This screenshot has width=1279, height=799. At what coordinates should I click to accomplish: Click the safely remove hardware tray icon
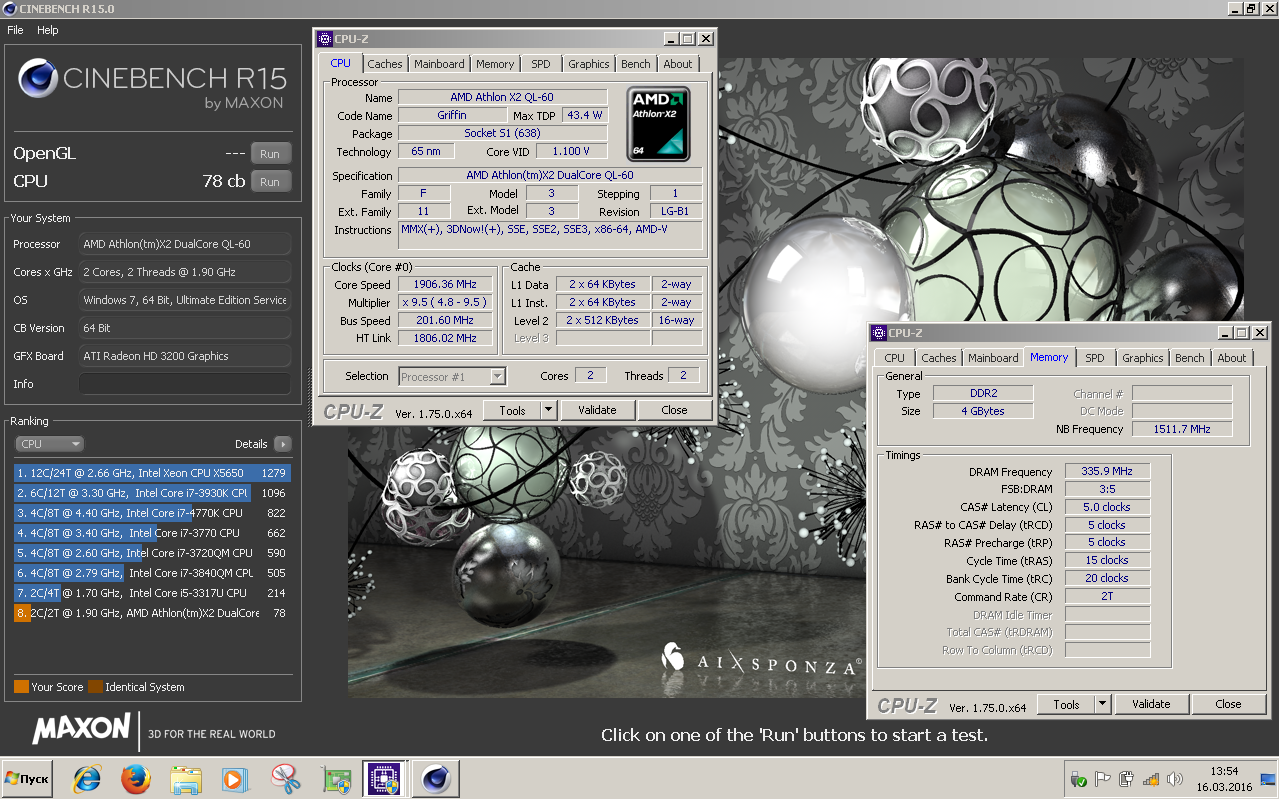1079,779
